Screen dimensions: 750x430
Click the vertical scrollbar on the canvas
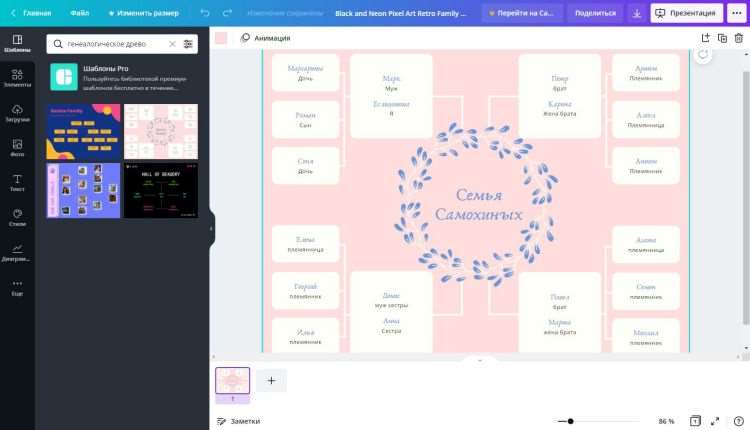coord(746,198)
